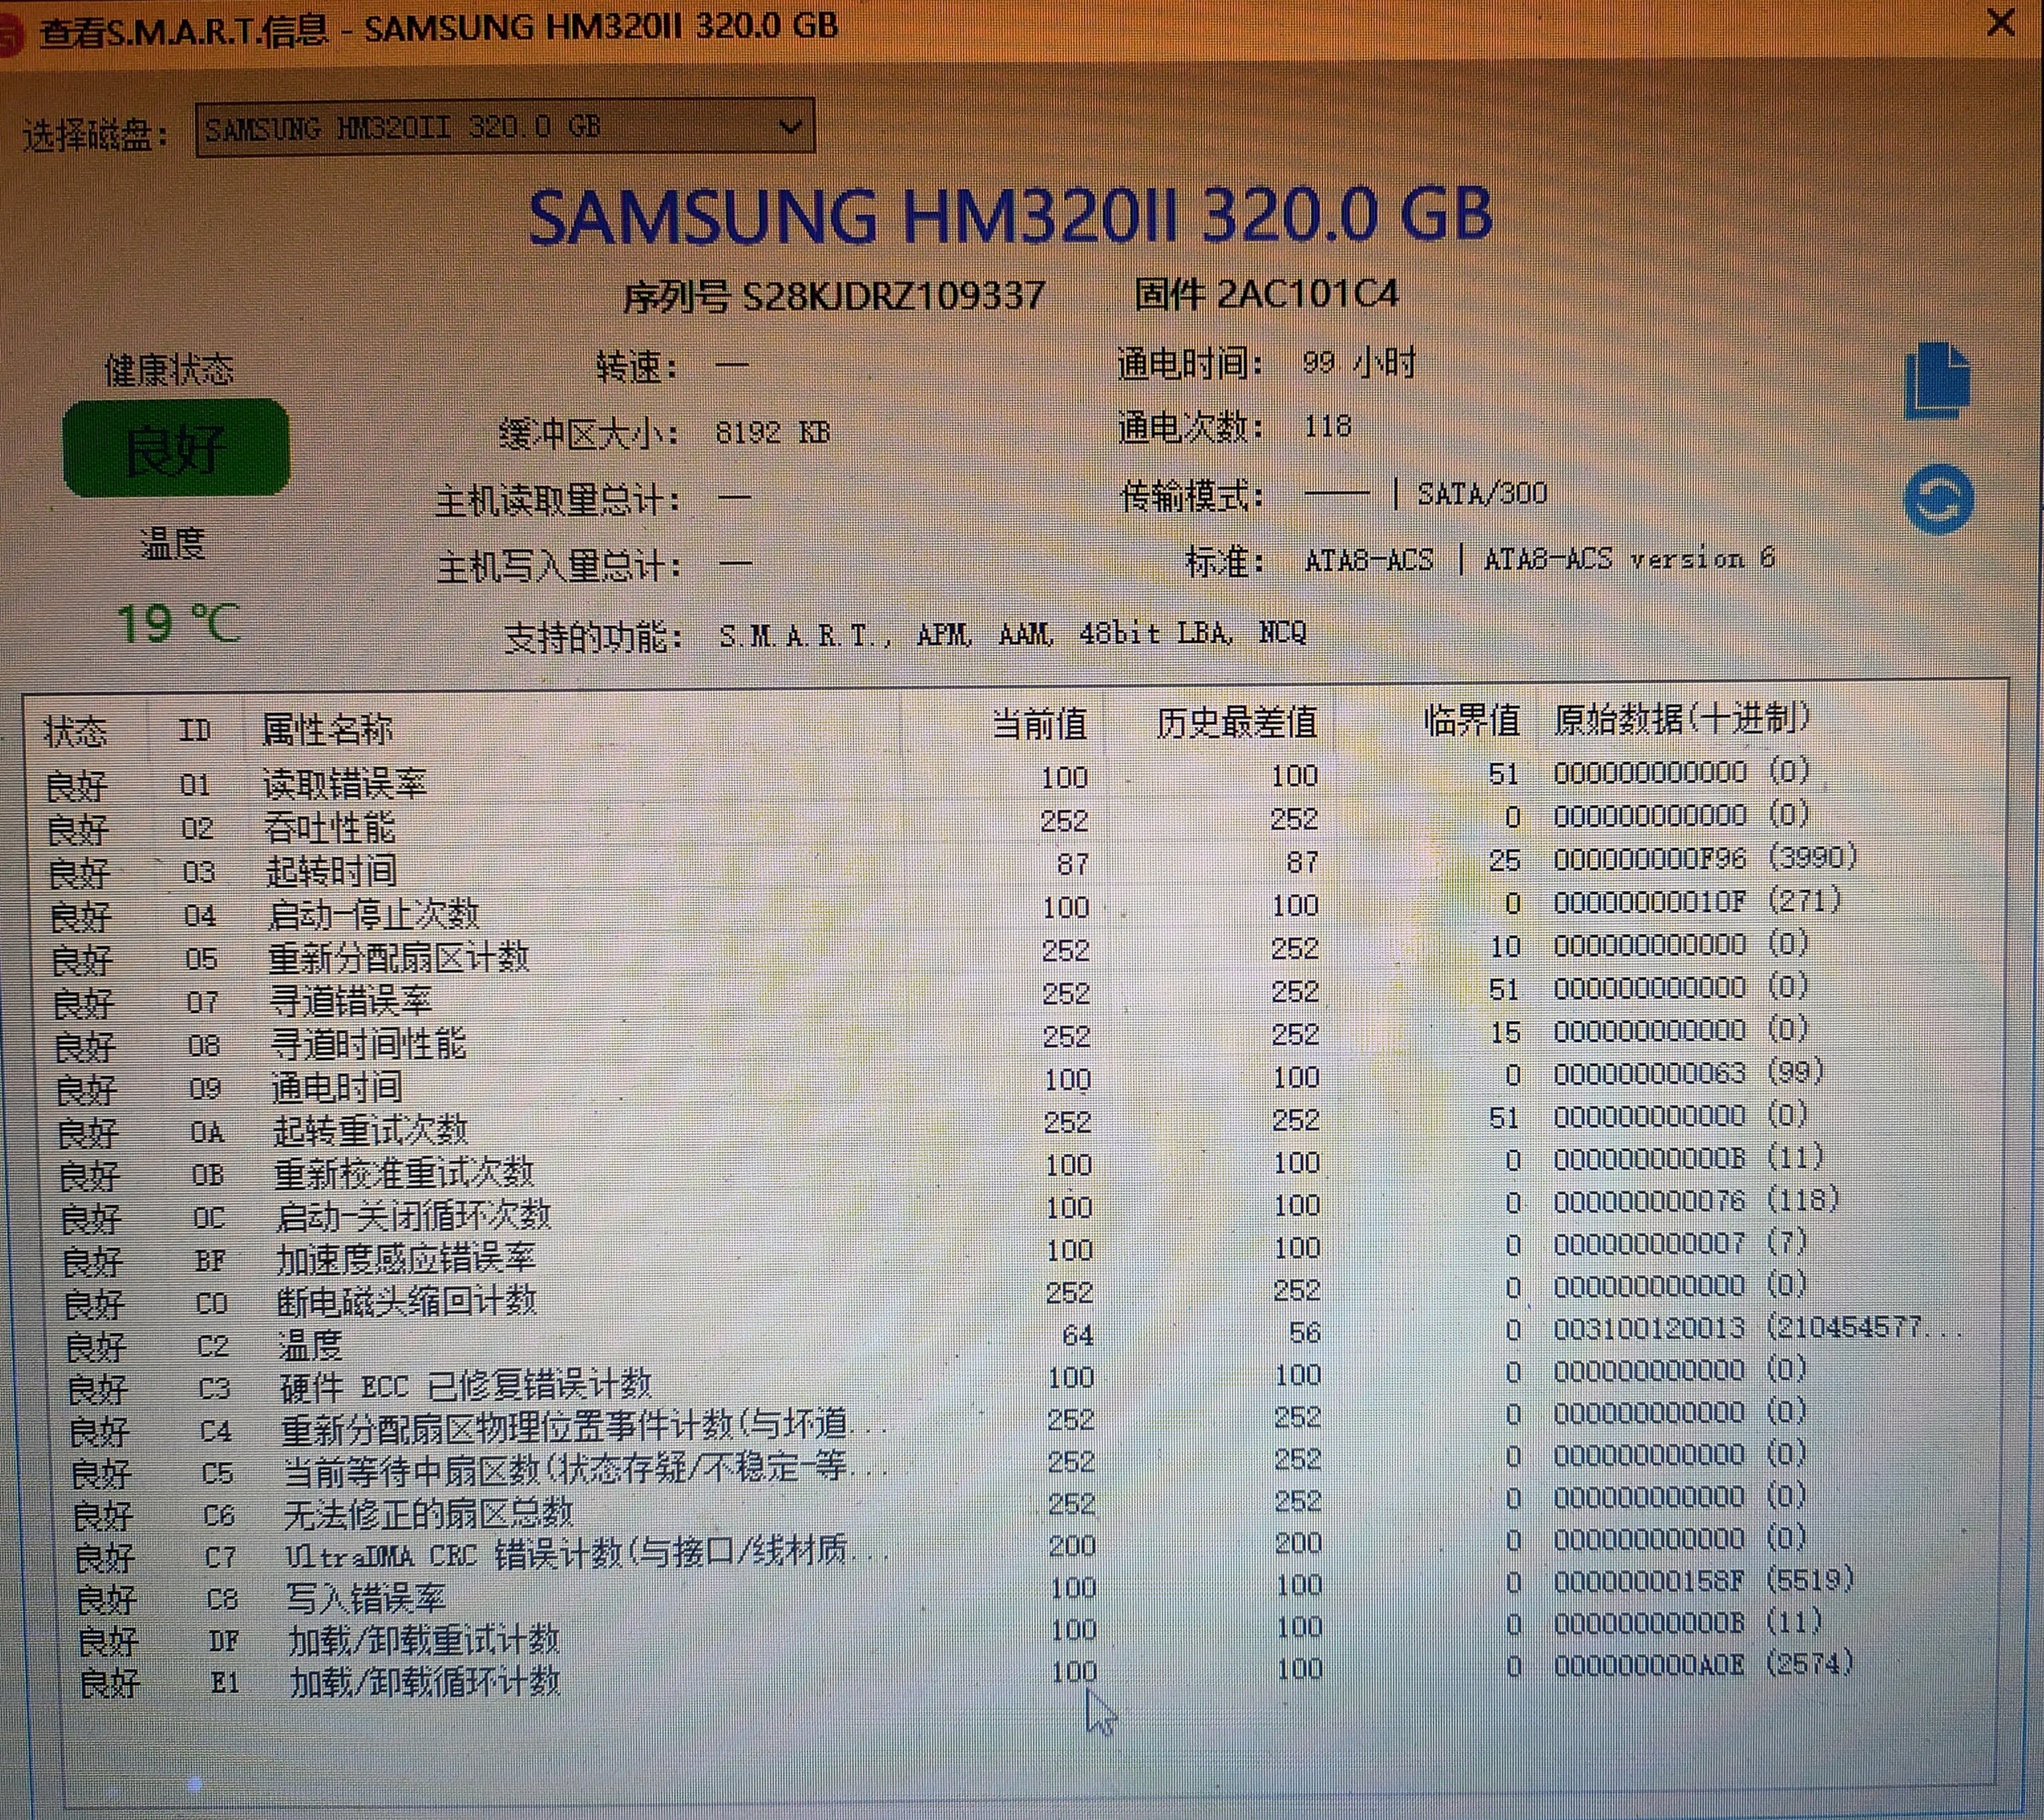This screenshot has width=2044, height=1820.
Task: Click the 118 power-on count value
Action: 1328,427
